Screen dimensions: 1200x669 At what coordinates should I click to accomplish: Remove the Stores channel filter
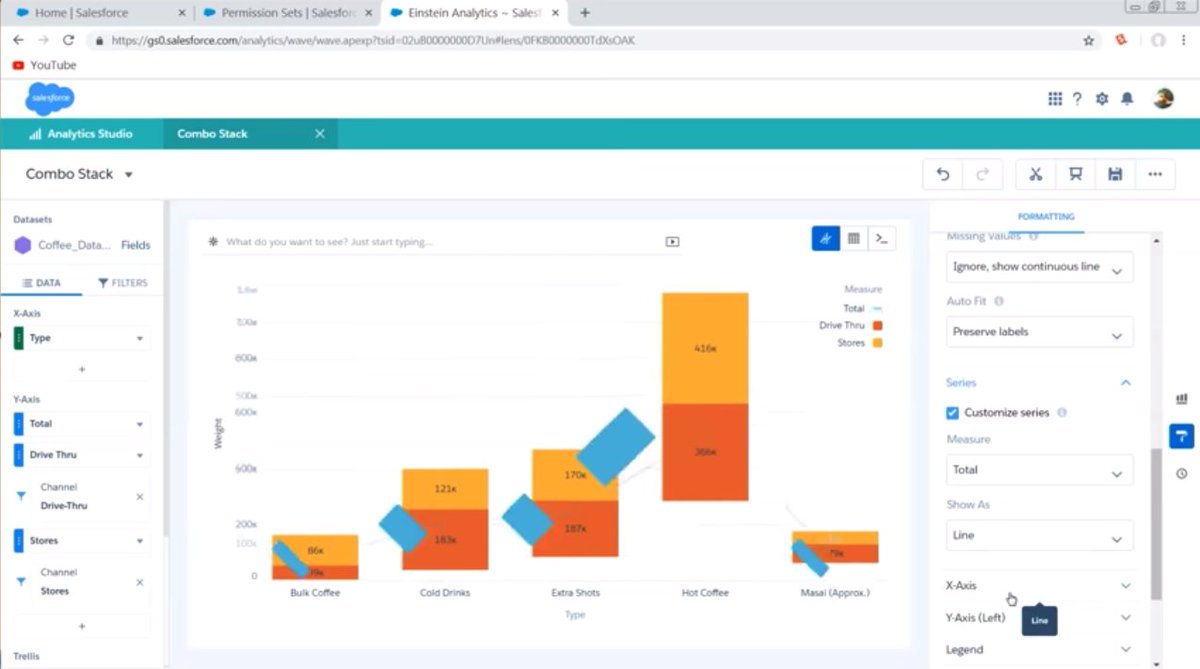point(139,582)
